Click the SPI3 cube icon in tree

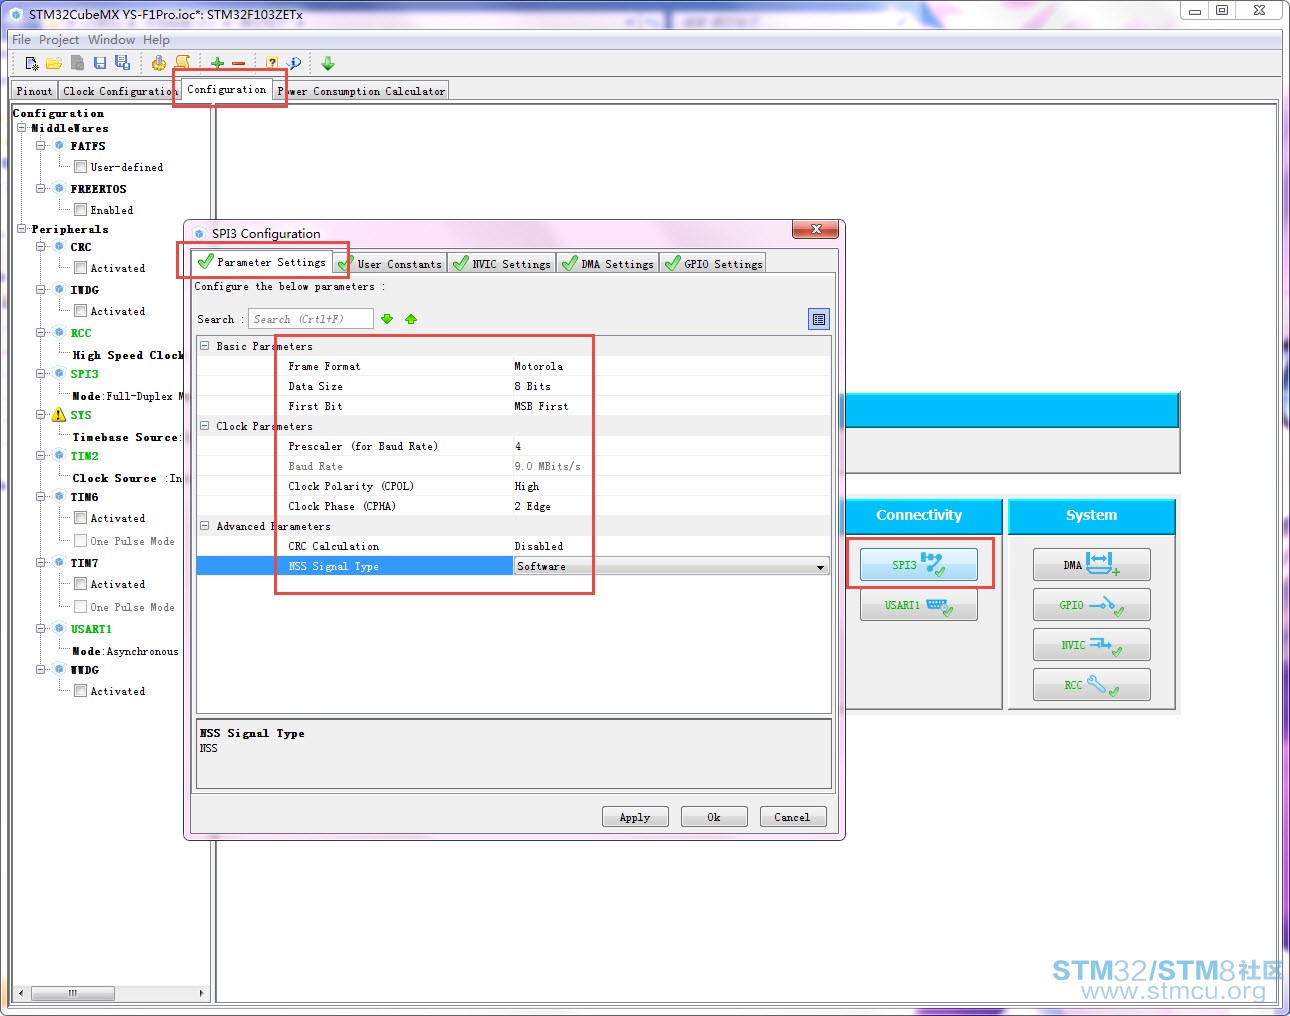(x=59, y=373)
